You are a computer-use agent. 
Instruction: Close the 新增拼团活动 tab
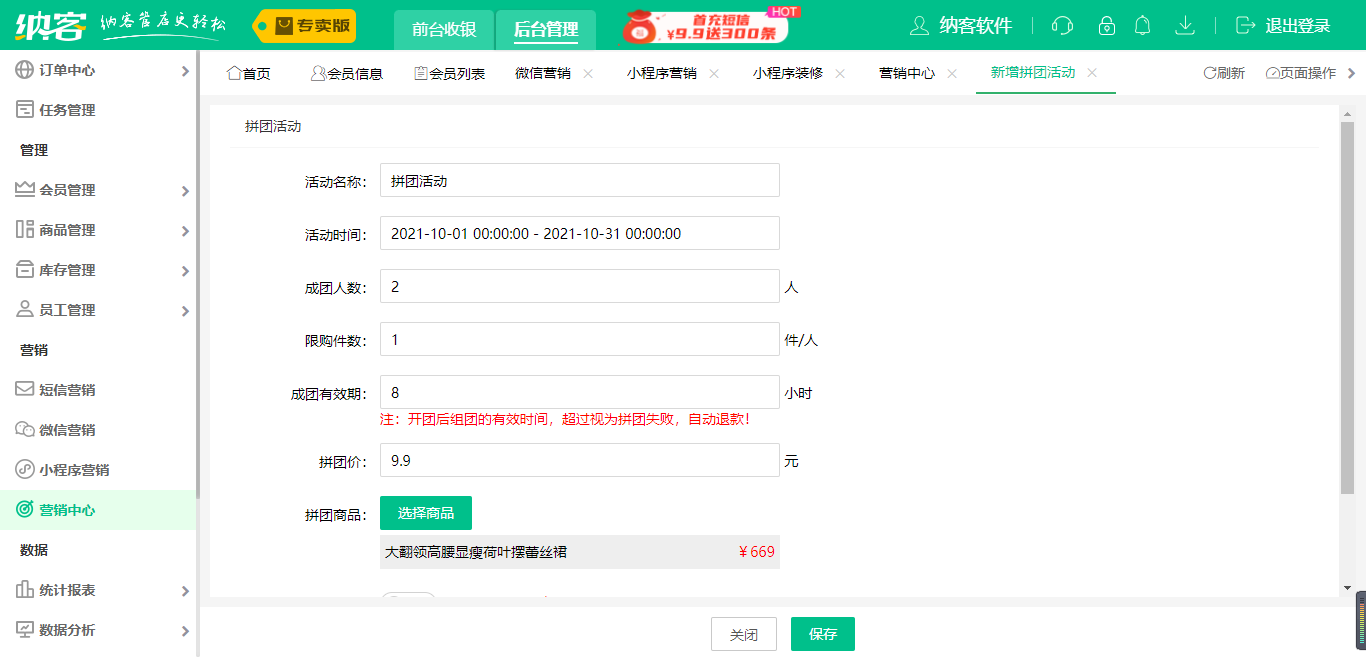(1092, 73)
